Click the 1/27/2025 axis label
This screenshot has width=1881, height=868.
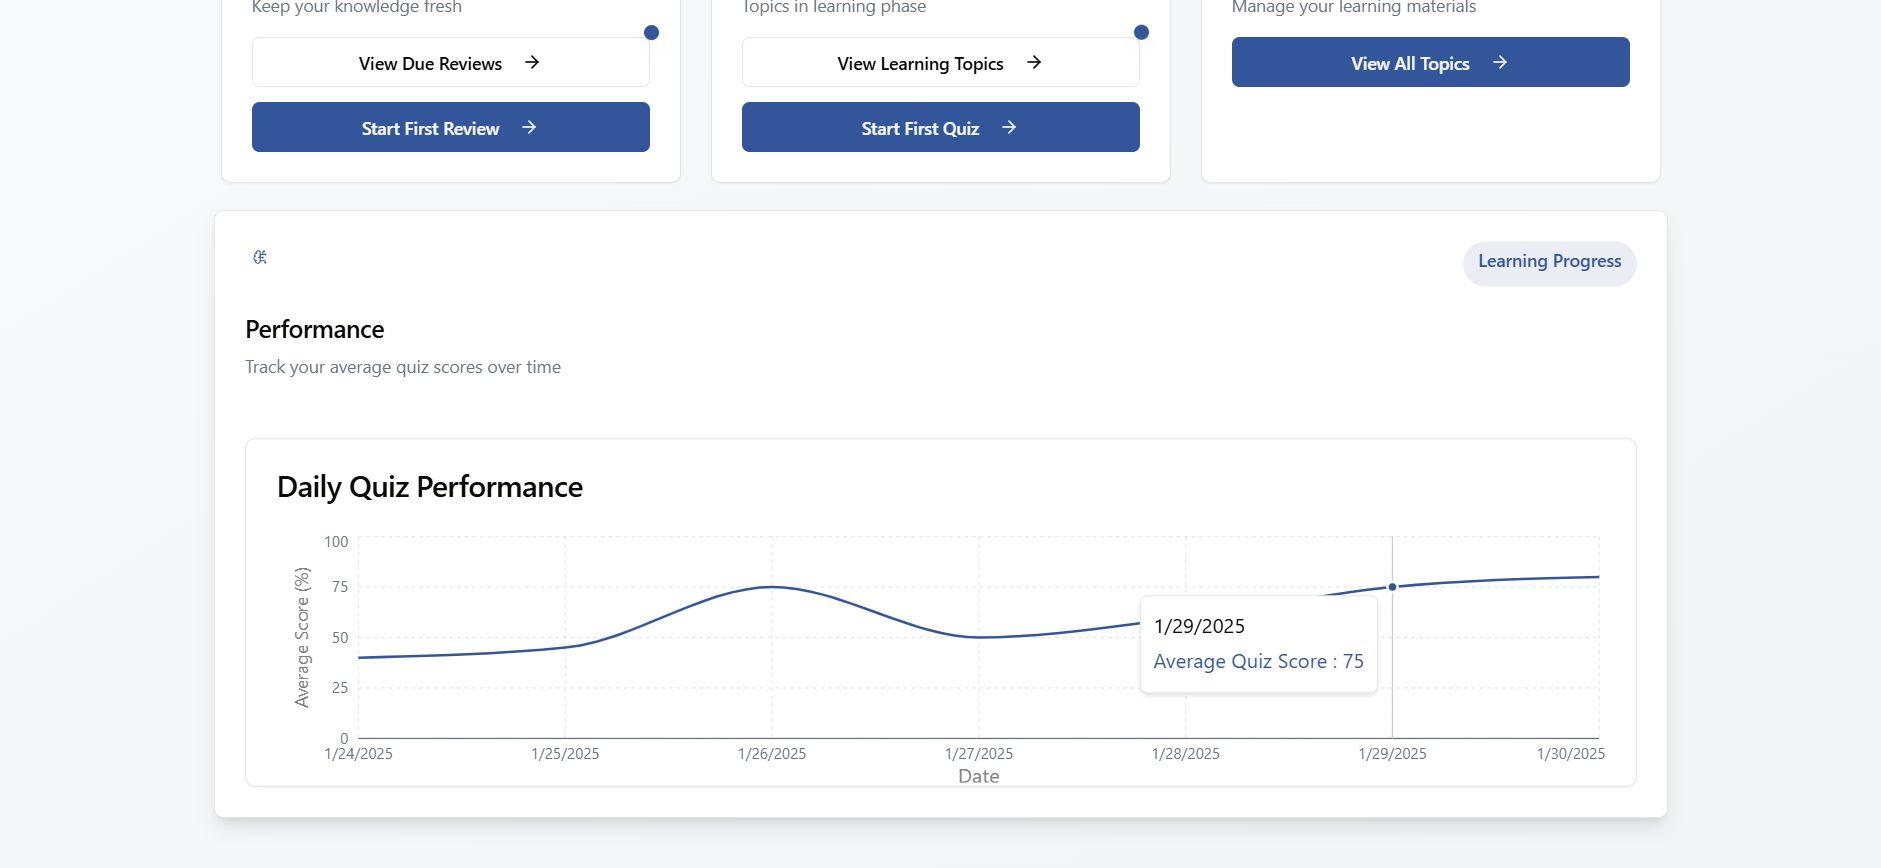click(x=979, y=754)
